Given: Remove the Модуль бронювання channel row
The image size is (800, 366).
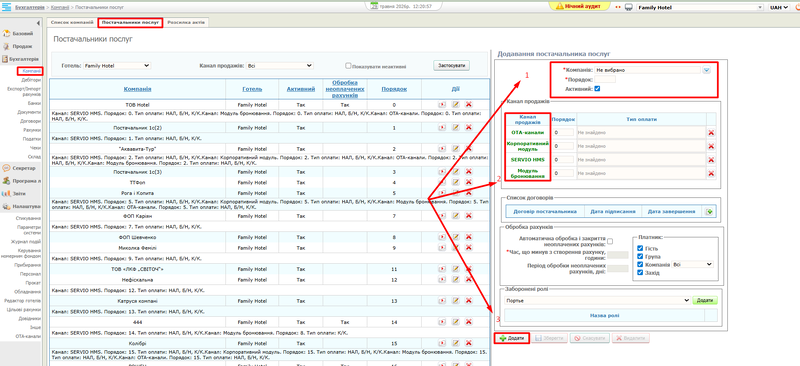Looking at the screenshot, I should click(711, 174).
